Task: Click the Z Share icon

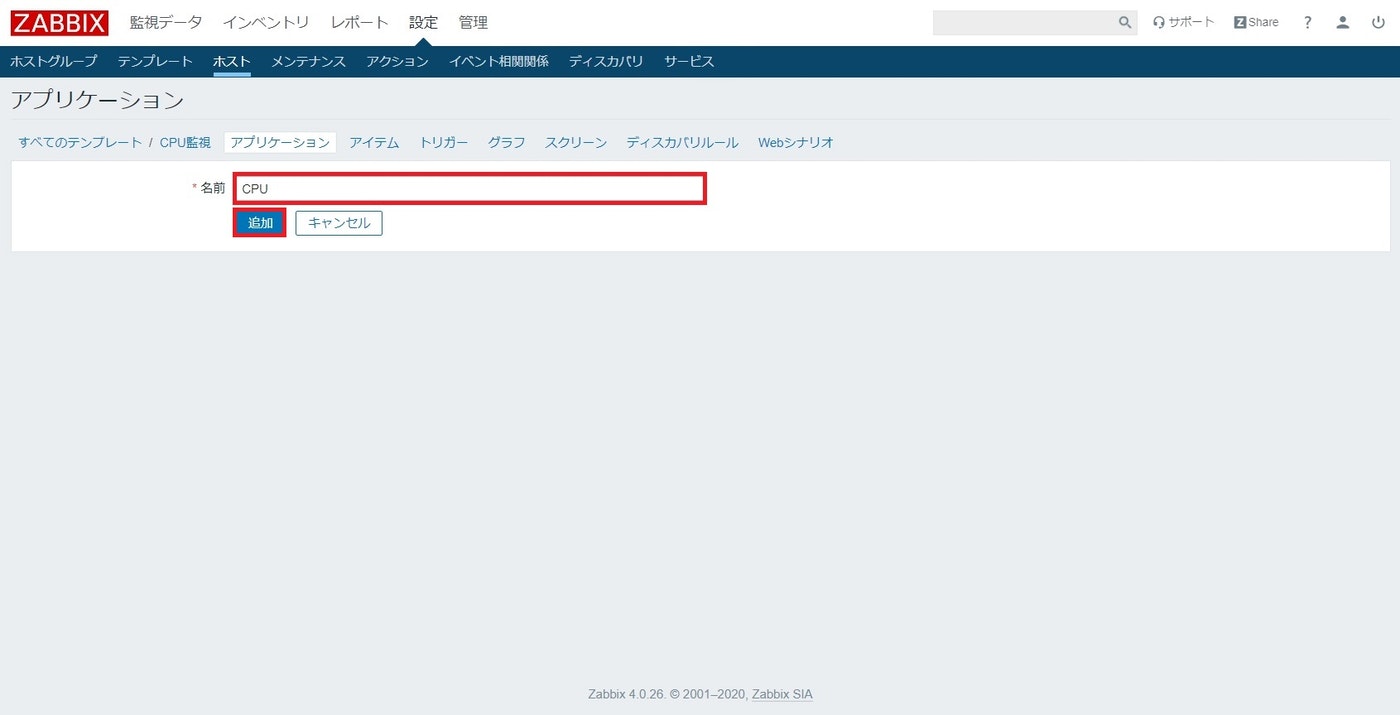Action: [1255, 22]
